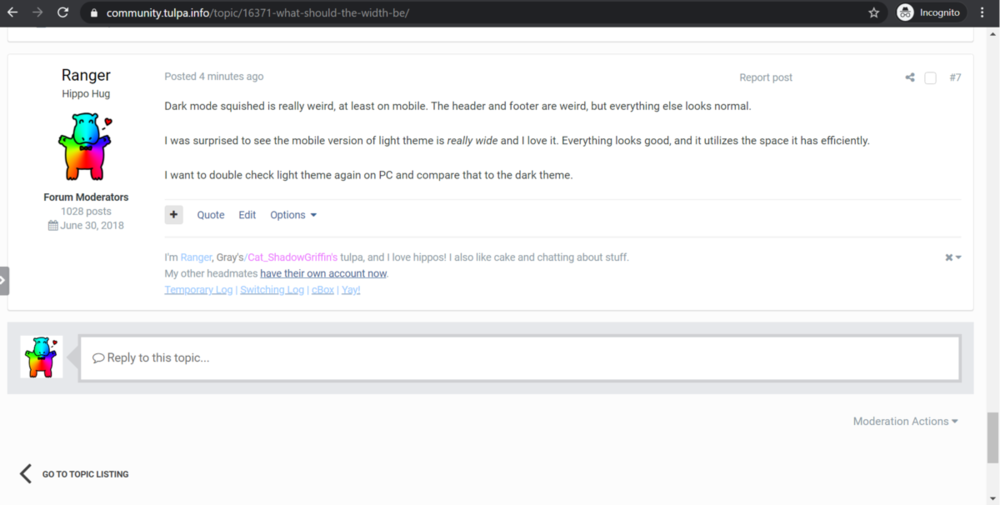
Task: Click the back chevron beside topic listing
Action: 26,474
